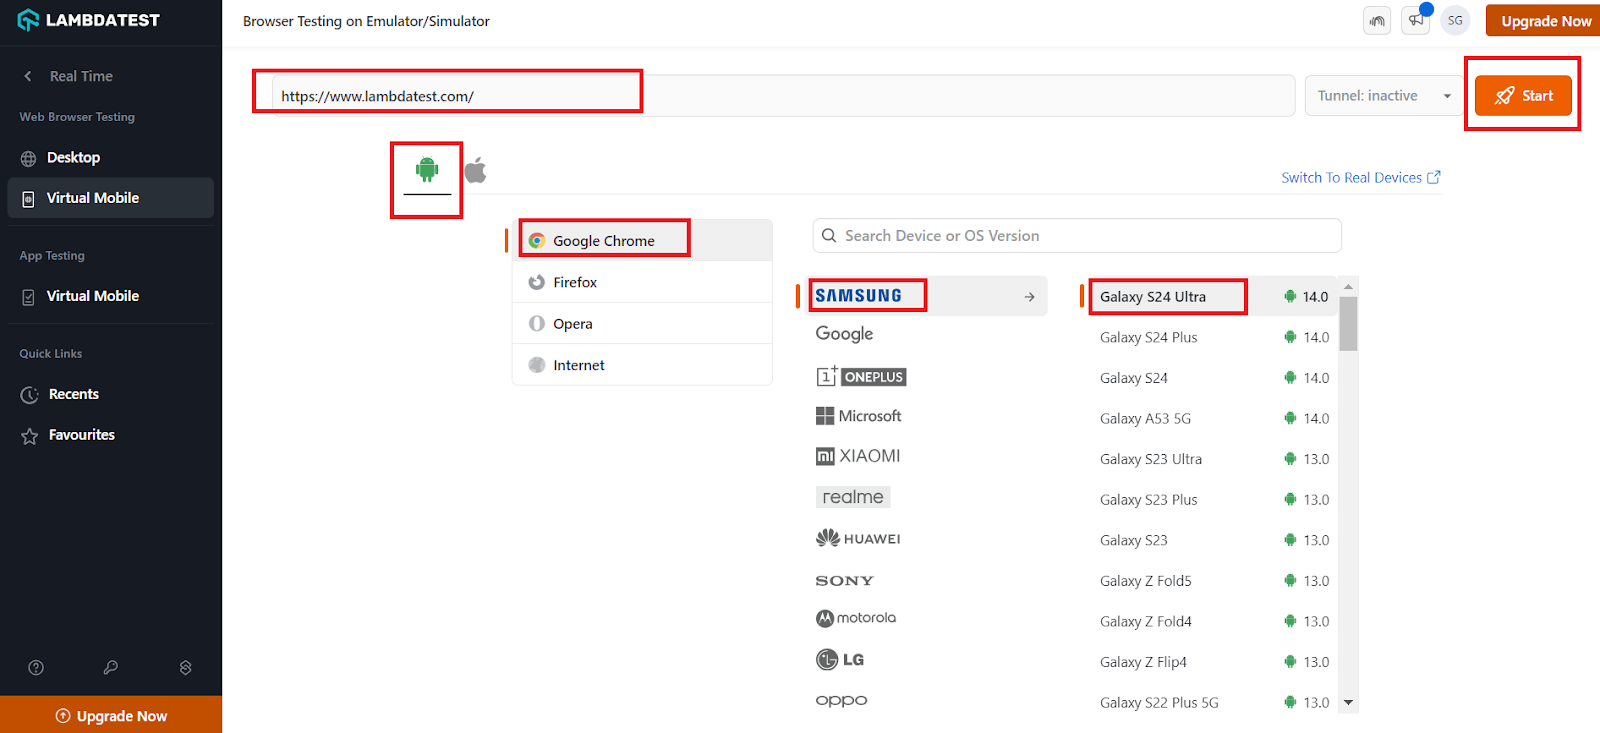1600x733 pixels.
Task: Select Google Chrome browser
Action: coord(643,241)
